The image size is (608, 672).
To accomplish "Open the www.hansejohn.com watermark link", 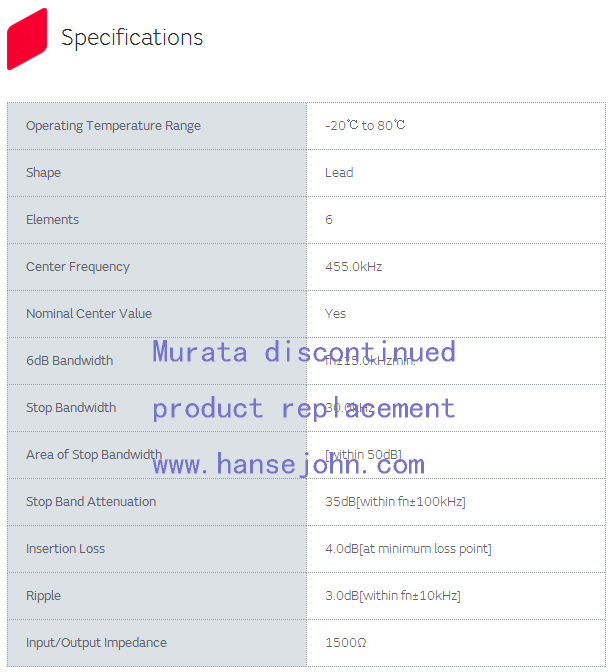I will tap(288, 464).
